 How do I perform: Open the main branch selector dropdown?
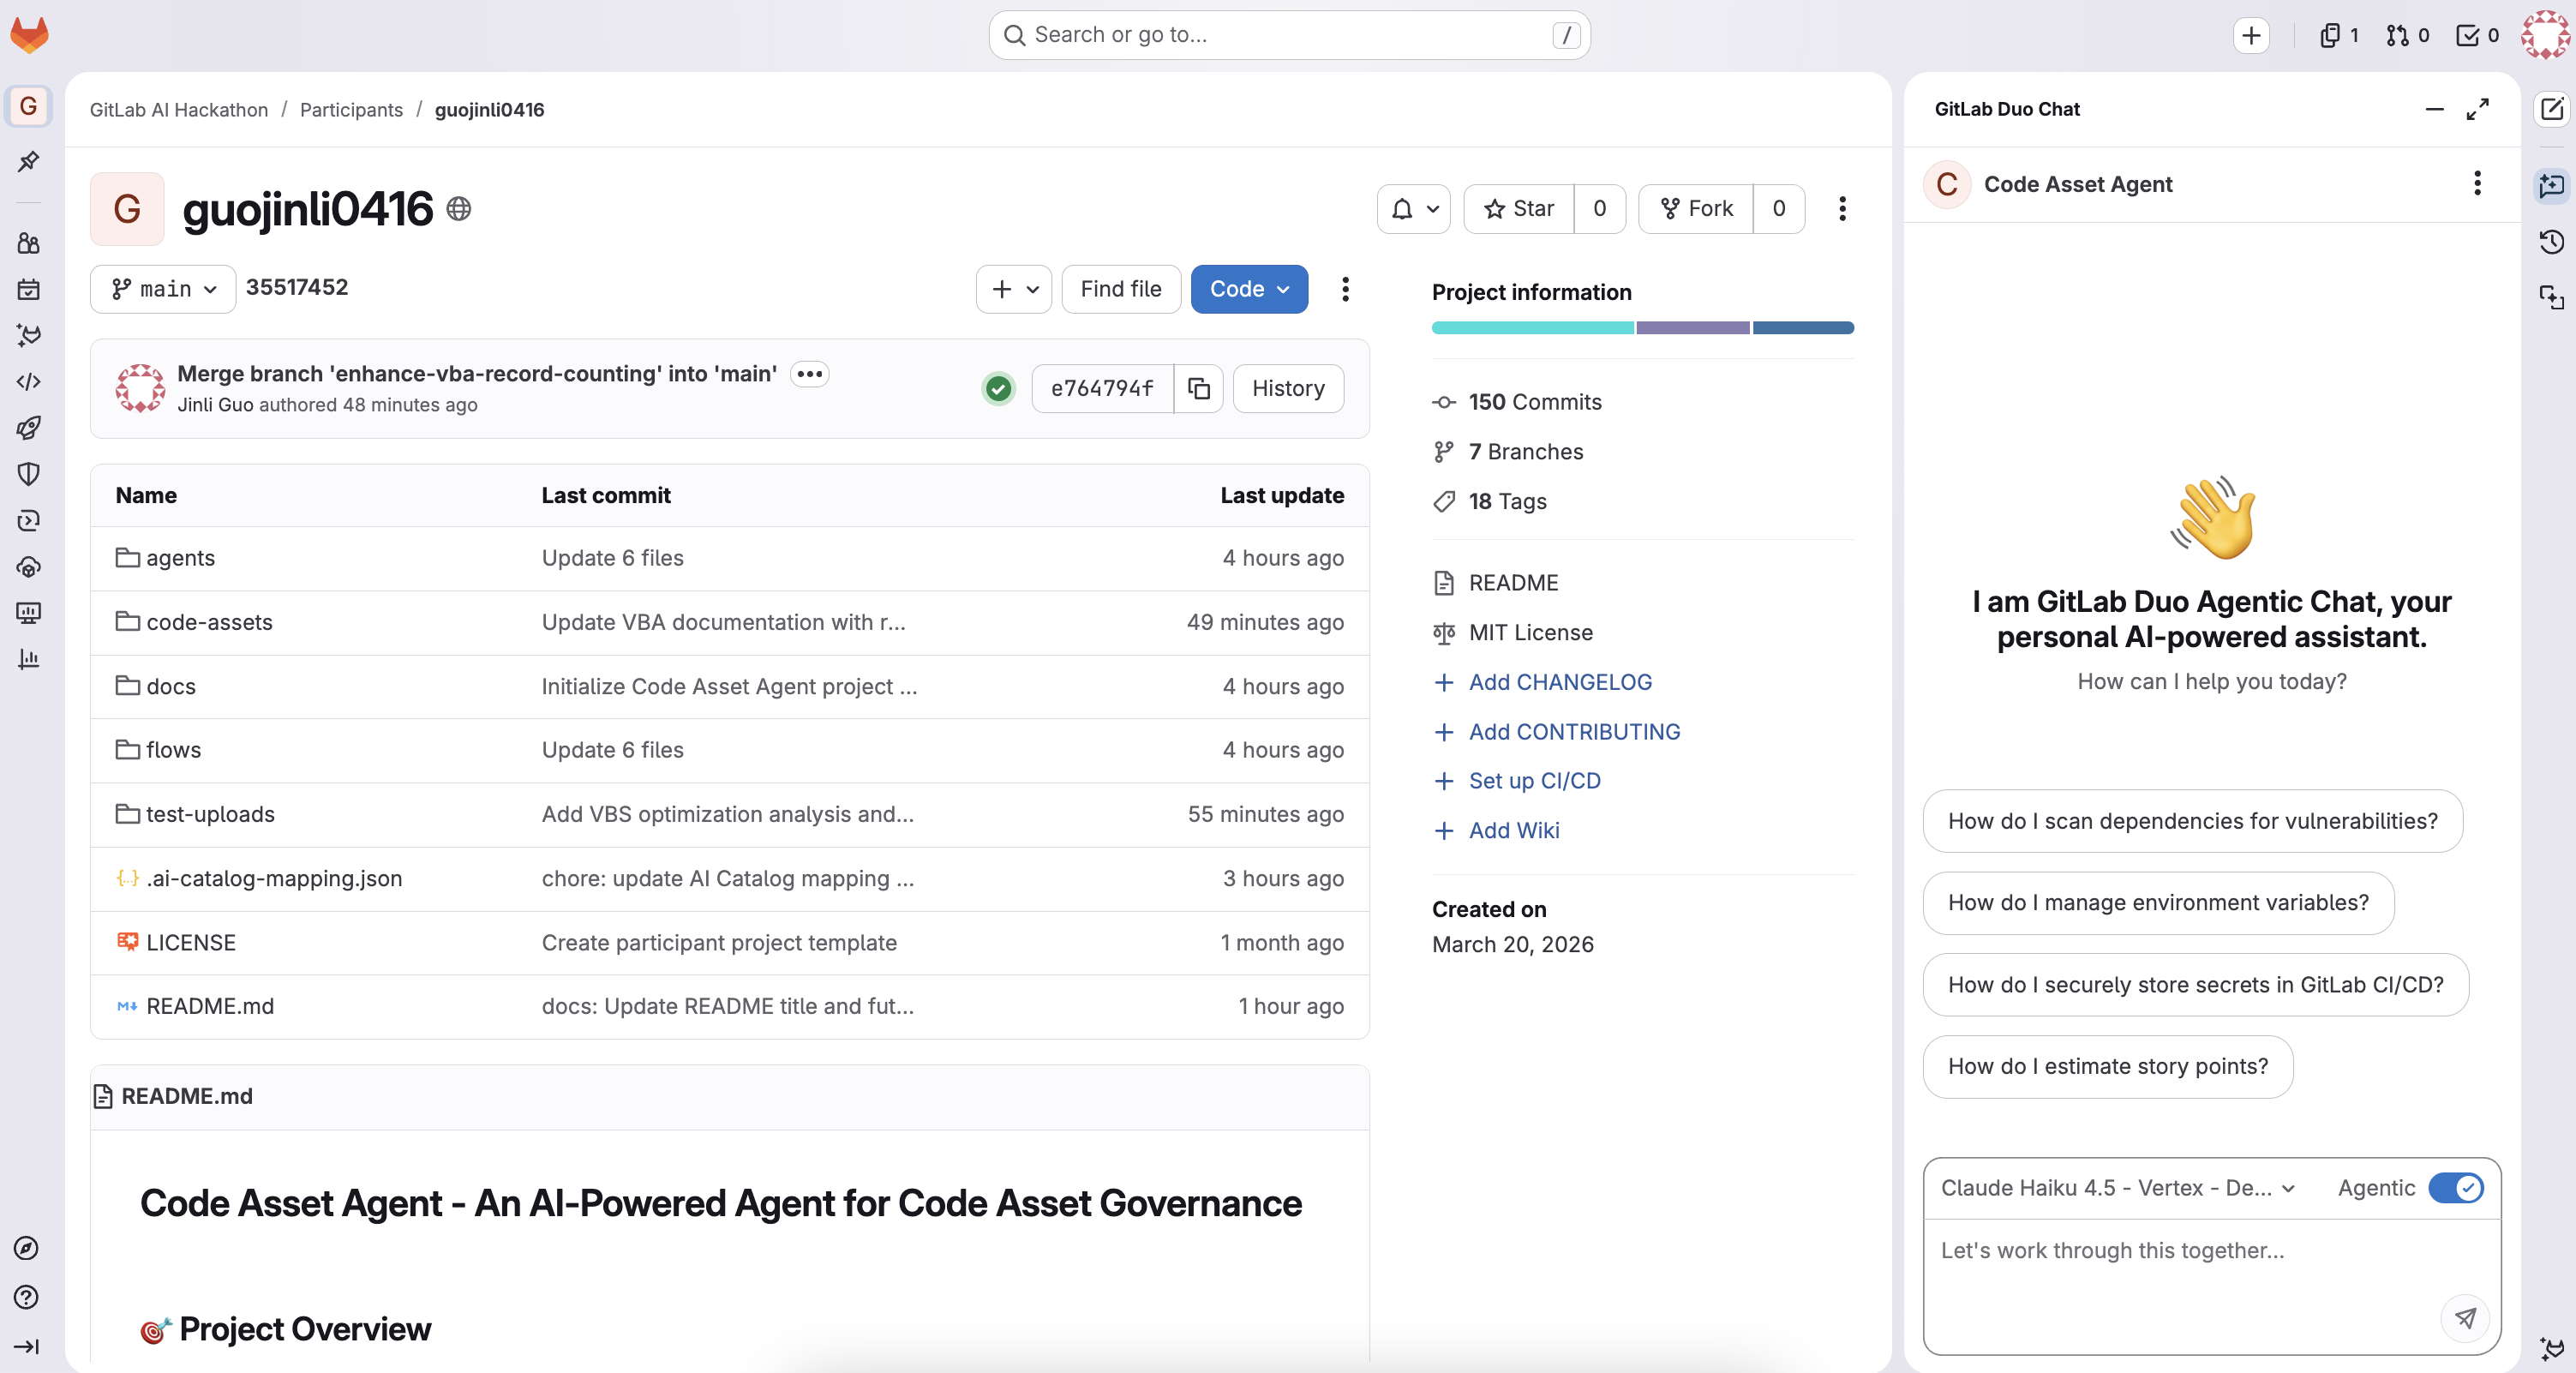coord(163,289)
